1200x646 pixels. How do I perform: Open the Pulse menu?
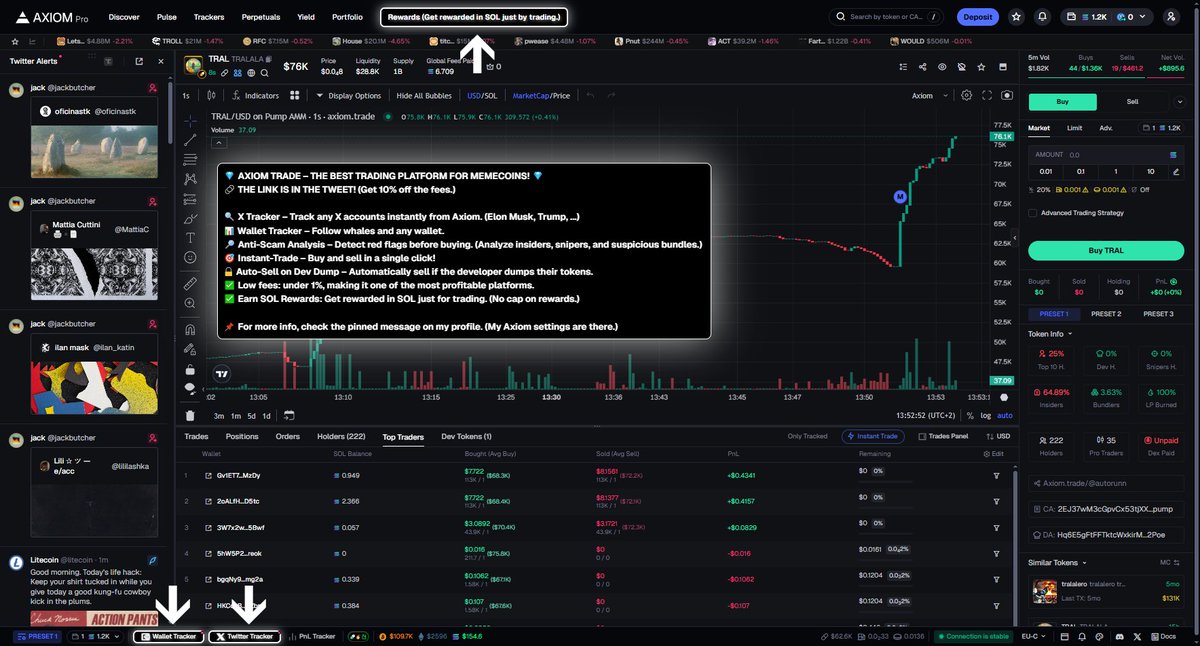167,17
